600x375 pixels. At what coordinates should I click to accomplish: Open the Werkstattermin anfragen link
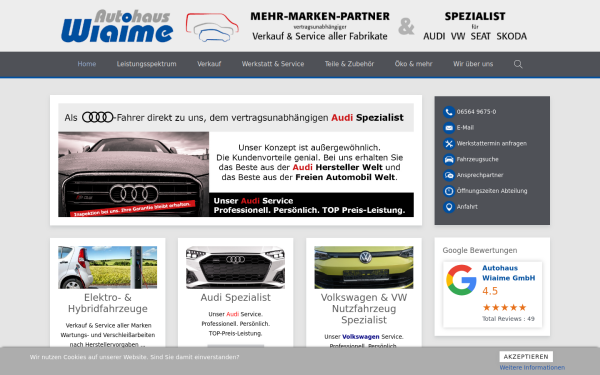pyautogui.click(x=492, y=143)
